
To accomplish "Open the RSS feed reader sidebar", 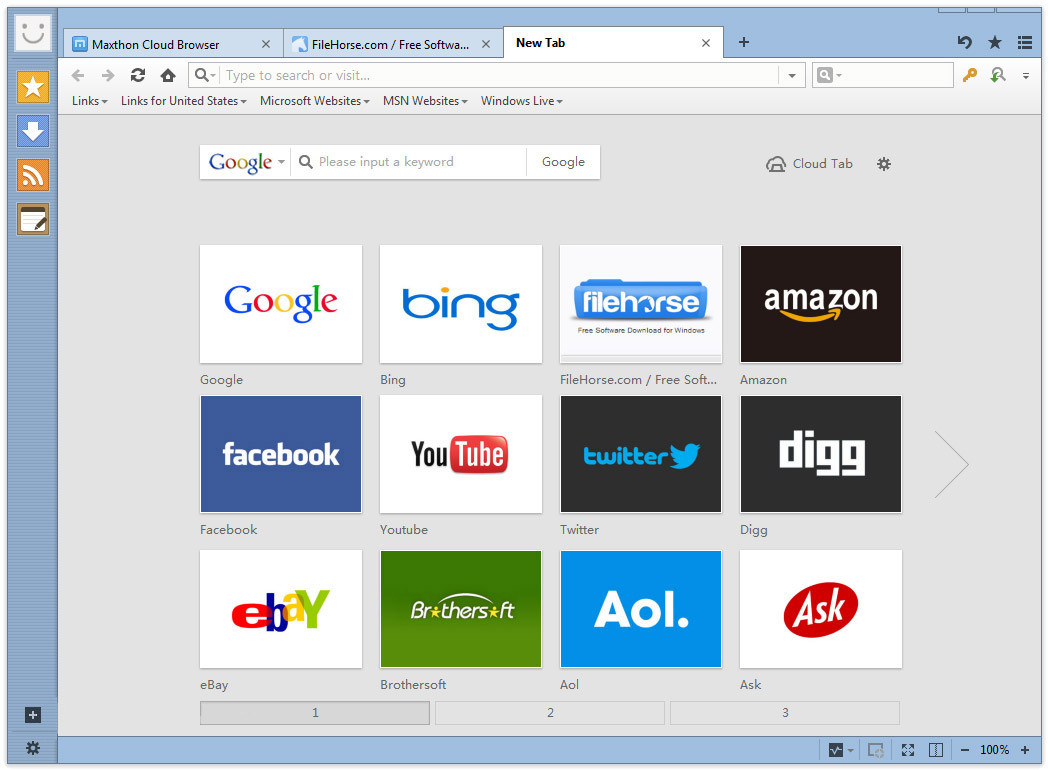I will point(33,175).
